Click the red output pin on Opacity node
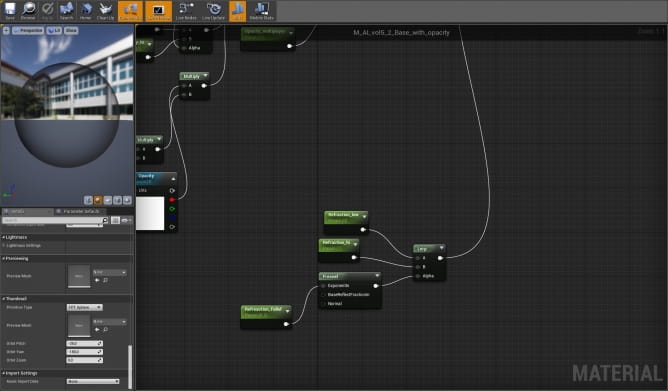 coord(172,199)
